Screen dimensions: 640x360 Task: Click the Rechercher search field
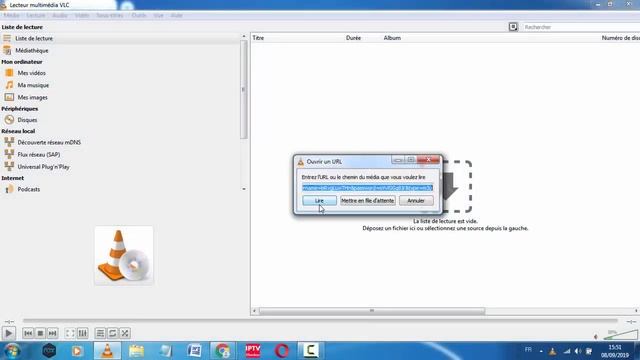(x=581, y=27)
